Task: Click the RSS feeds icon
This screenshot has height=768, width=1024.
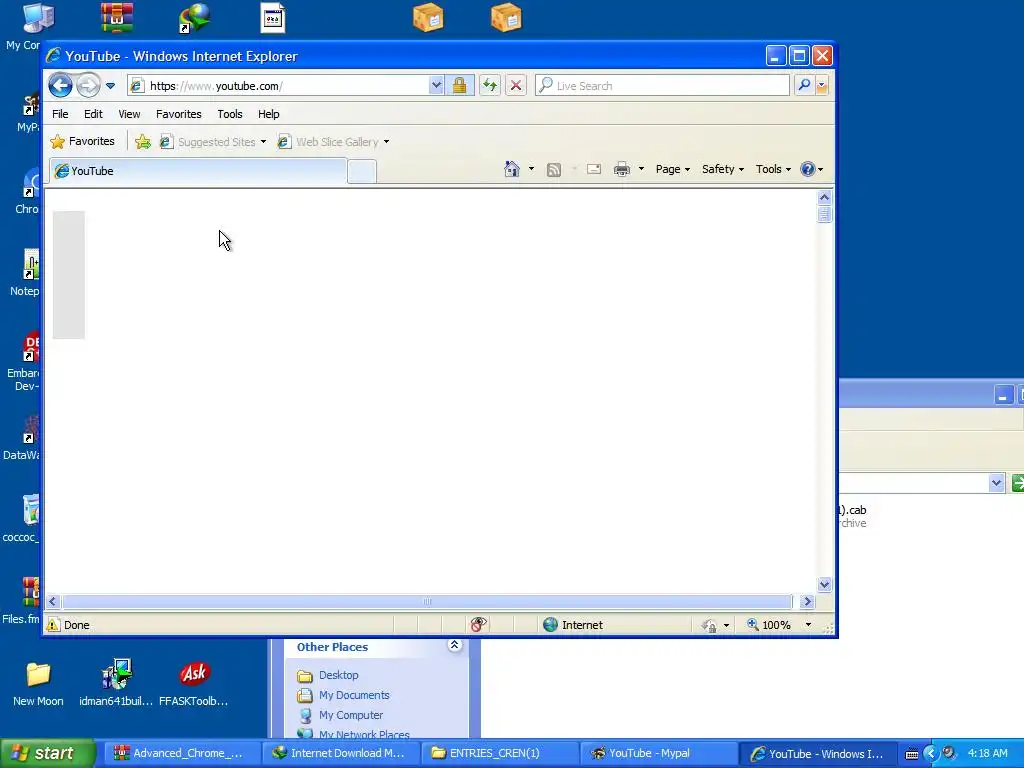Action: pyautogui.click(x=554, y=170)
